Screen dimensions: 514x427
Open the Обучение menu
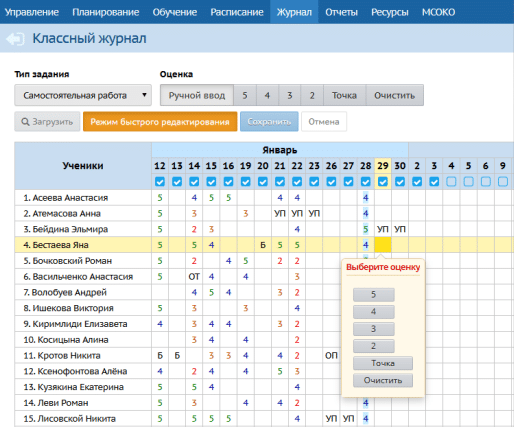tap(175, 12)
